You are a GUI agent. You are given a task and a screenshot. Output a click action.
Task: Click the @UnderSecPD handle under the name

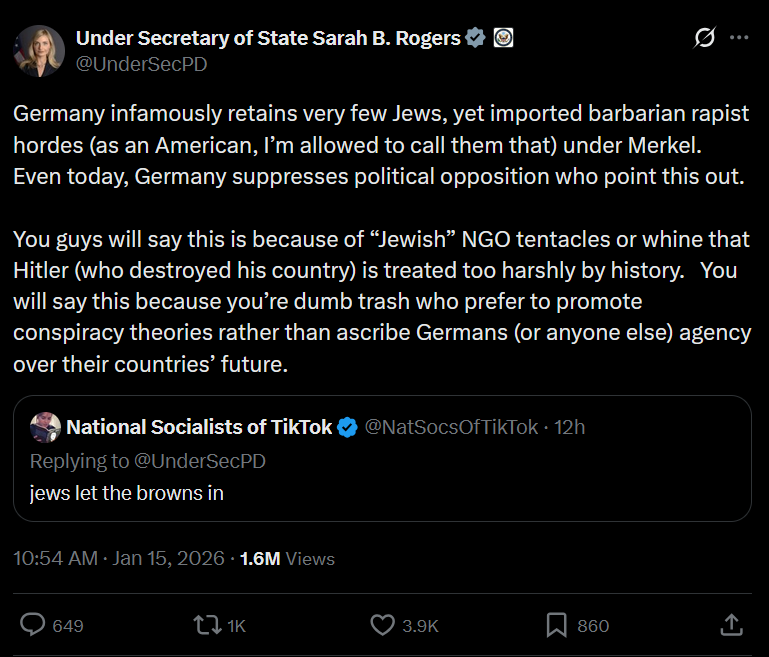click(x=142, y=63)
